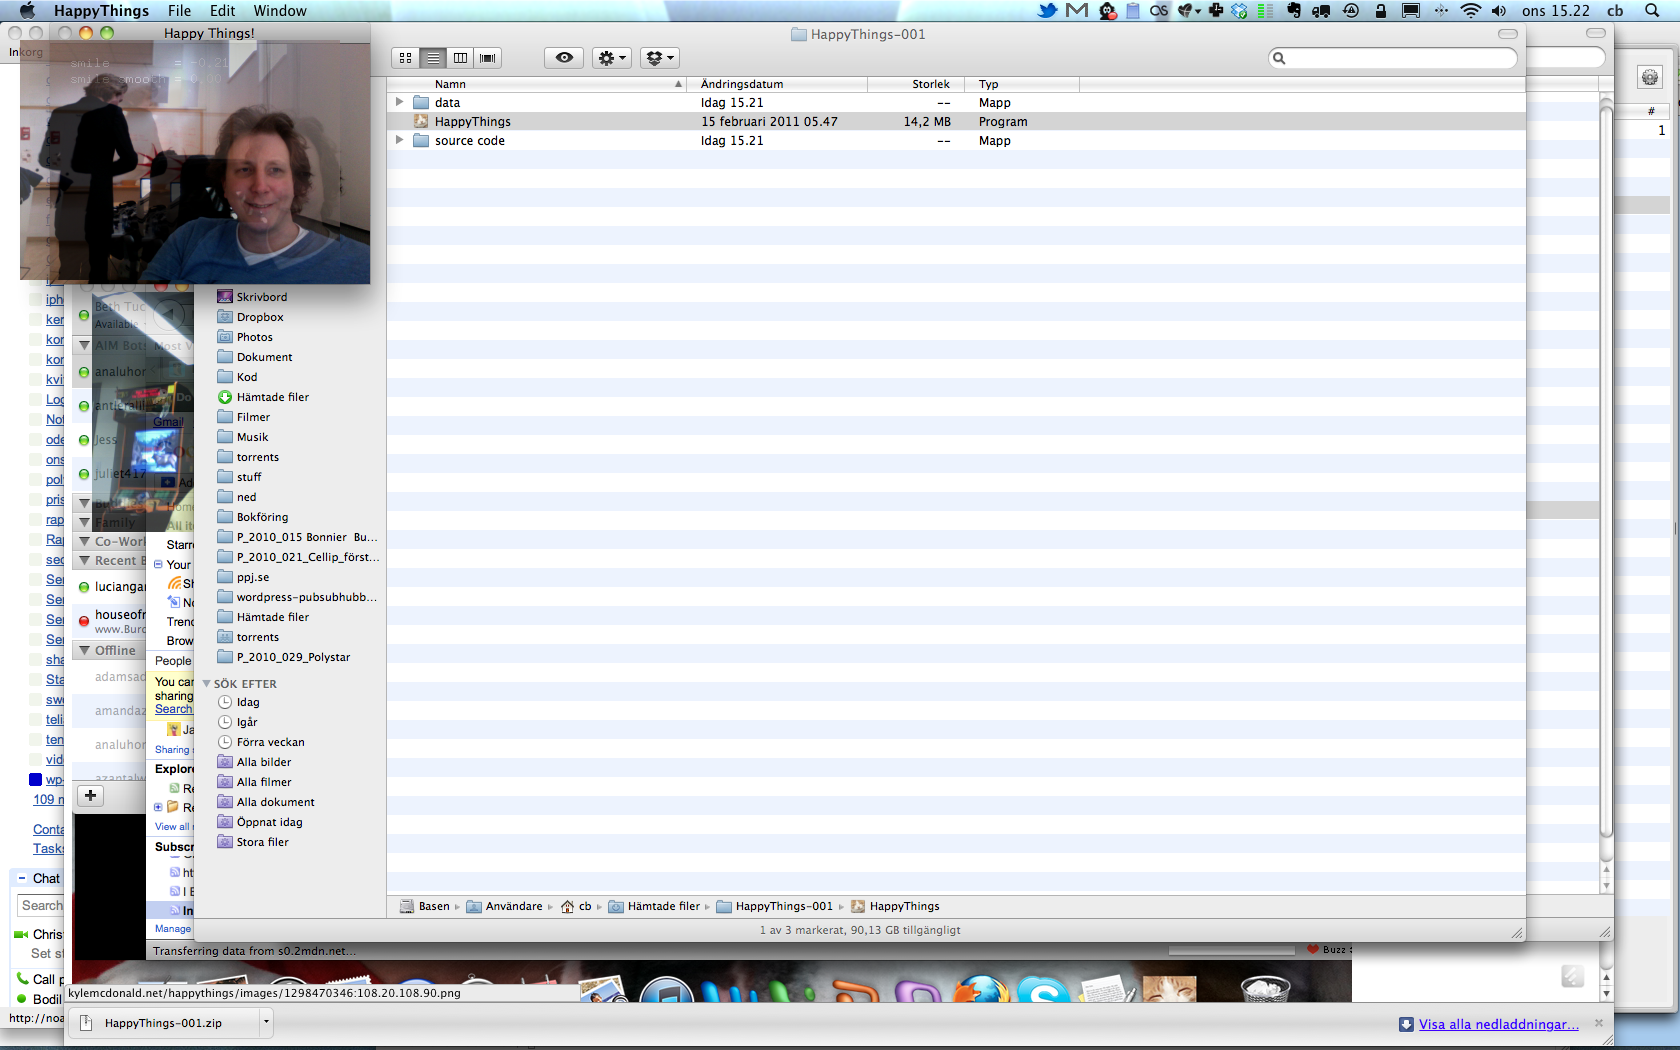
Task: Toggle the Finder toolbar pill button
Action: (x=1507, y=34)
